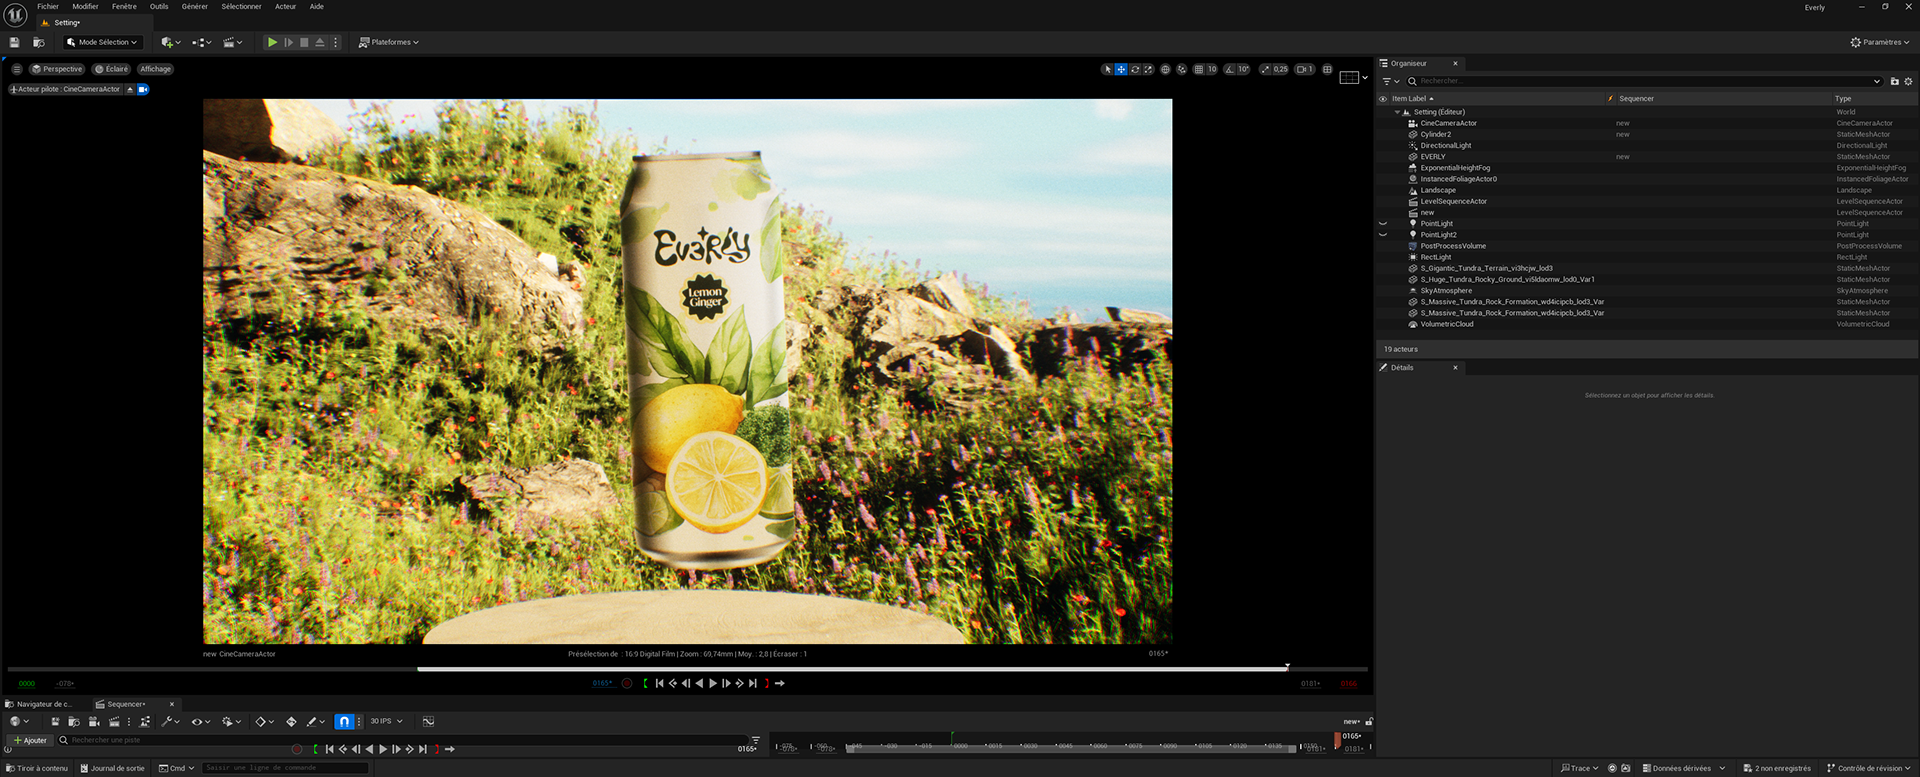Click the Ajouter track button in Sequencer
Image resolution: width=1920 pixels, height=777 pixels.
(30, 740)
